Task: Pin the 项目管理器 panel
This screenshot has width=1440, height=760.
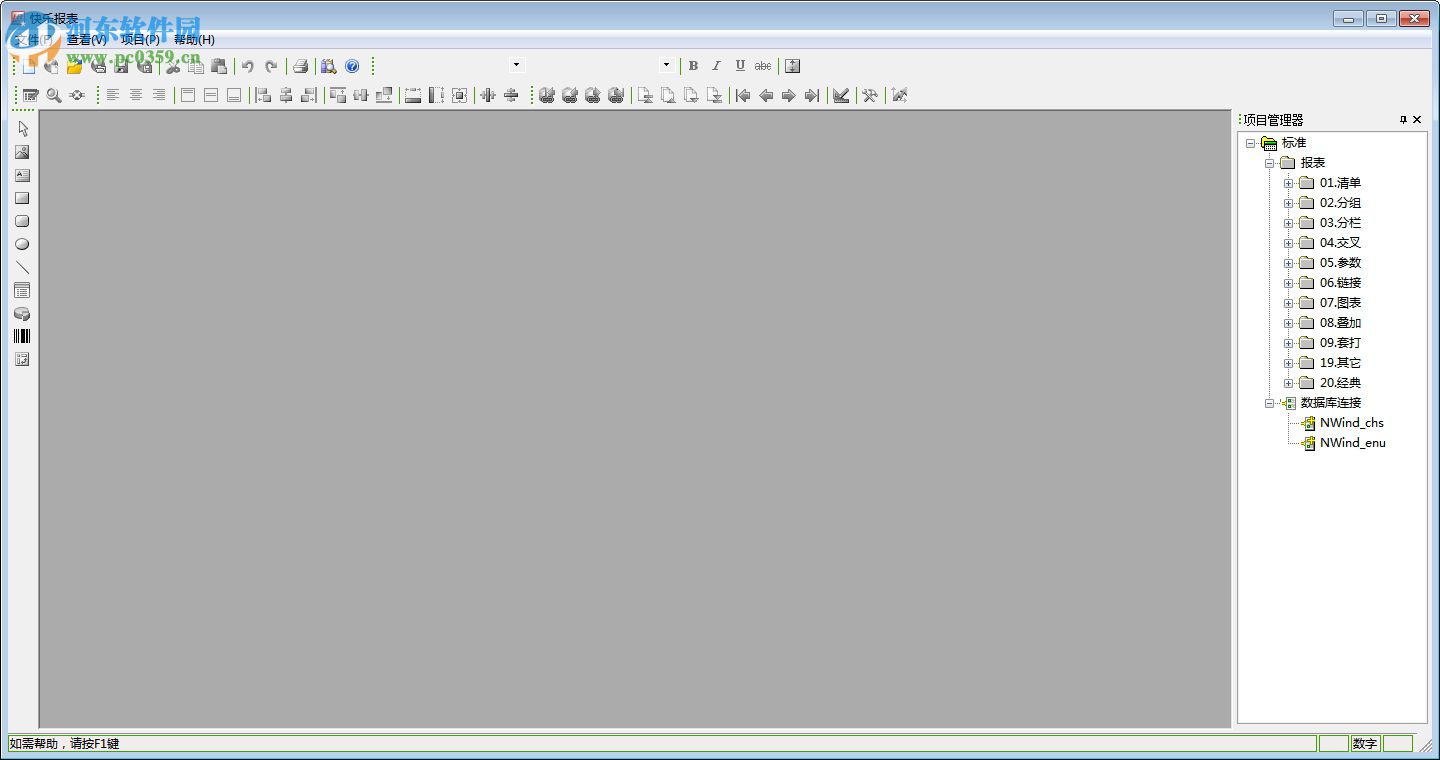Action: [x=1403, y=120]
